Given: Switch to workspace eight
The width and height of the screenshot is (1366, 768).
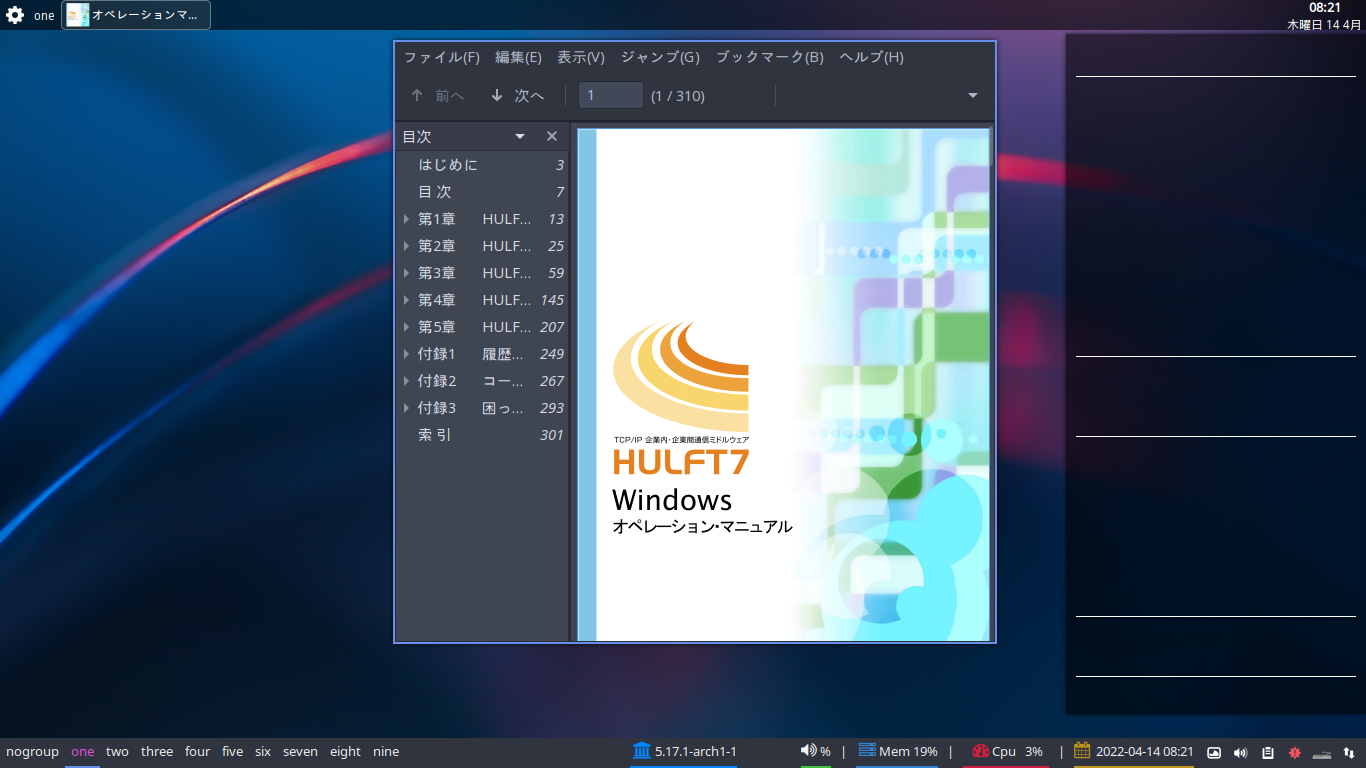Looking at the screenshot, I should click(345, 751).
